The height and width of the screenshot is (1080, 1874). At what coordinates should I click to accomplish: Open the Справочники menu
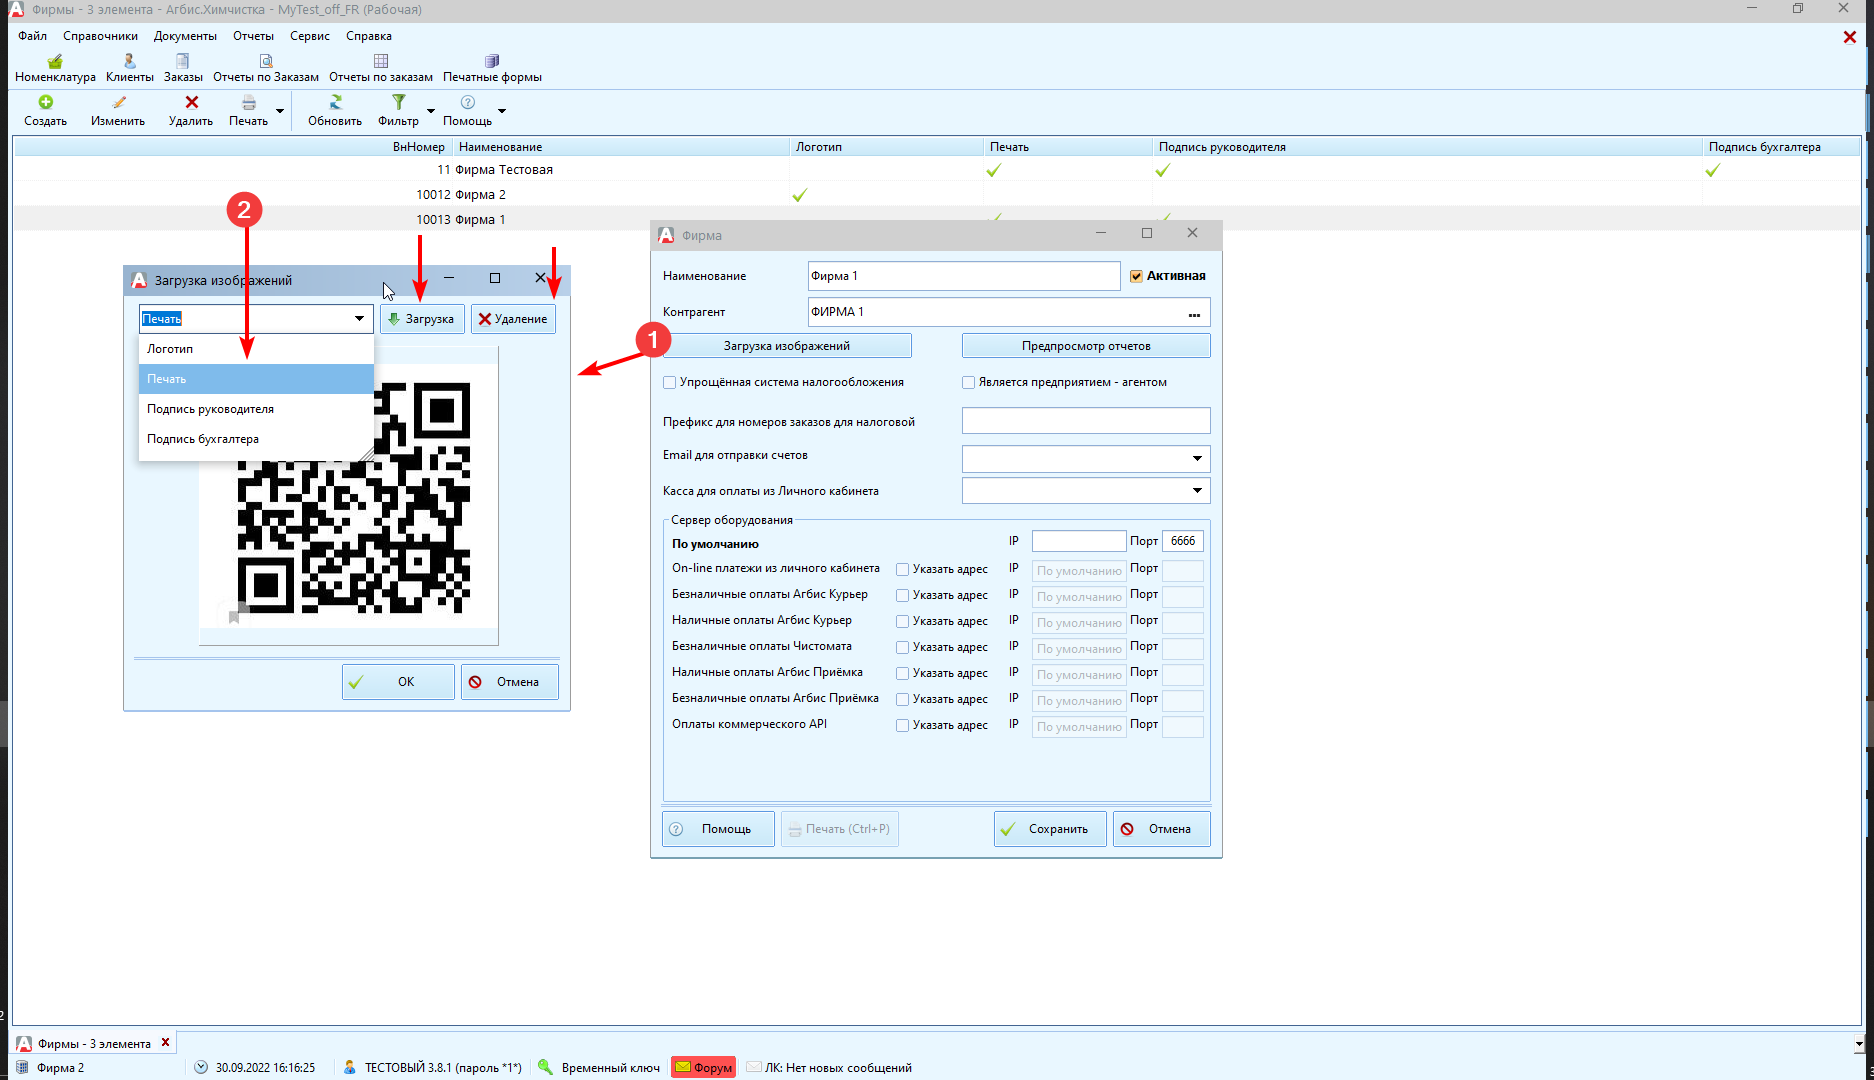(100, 36)
